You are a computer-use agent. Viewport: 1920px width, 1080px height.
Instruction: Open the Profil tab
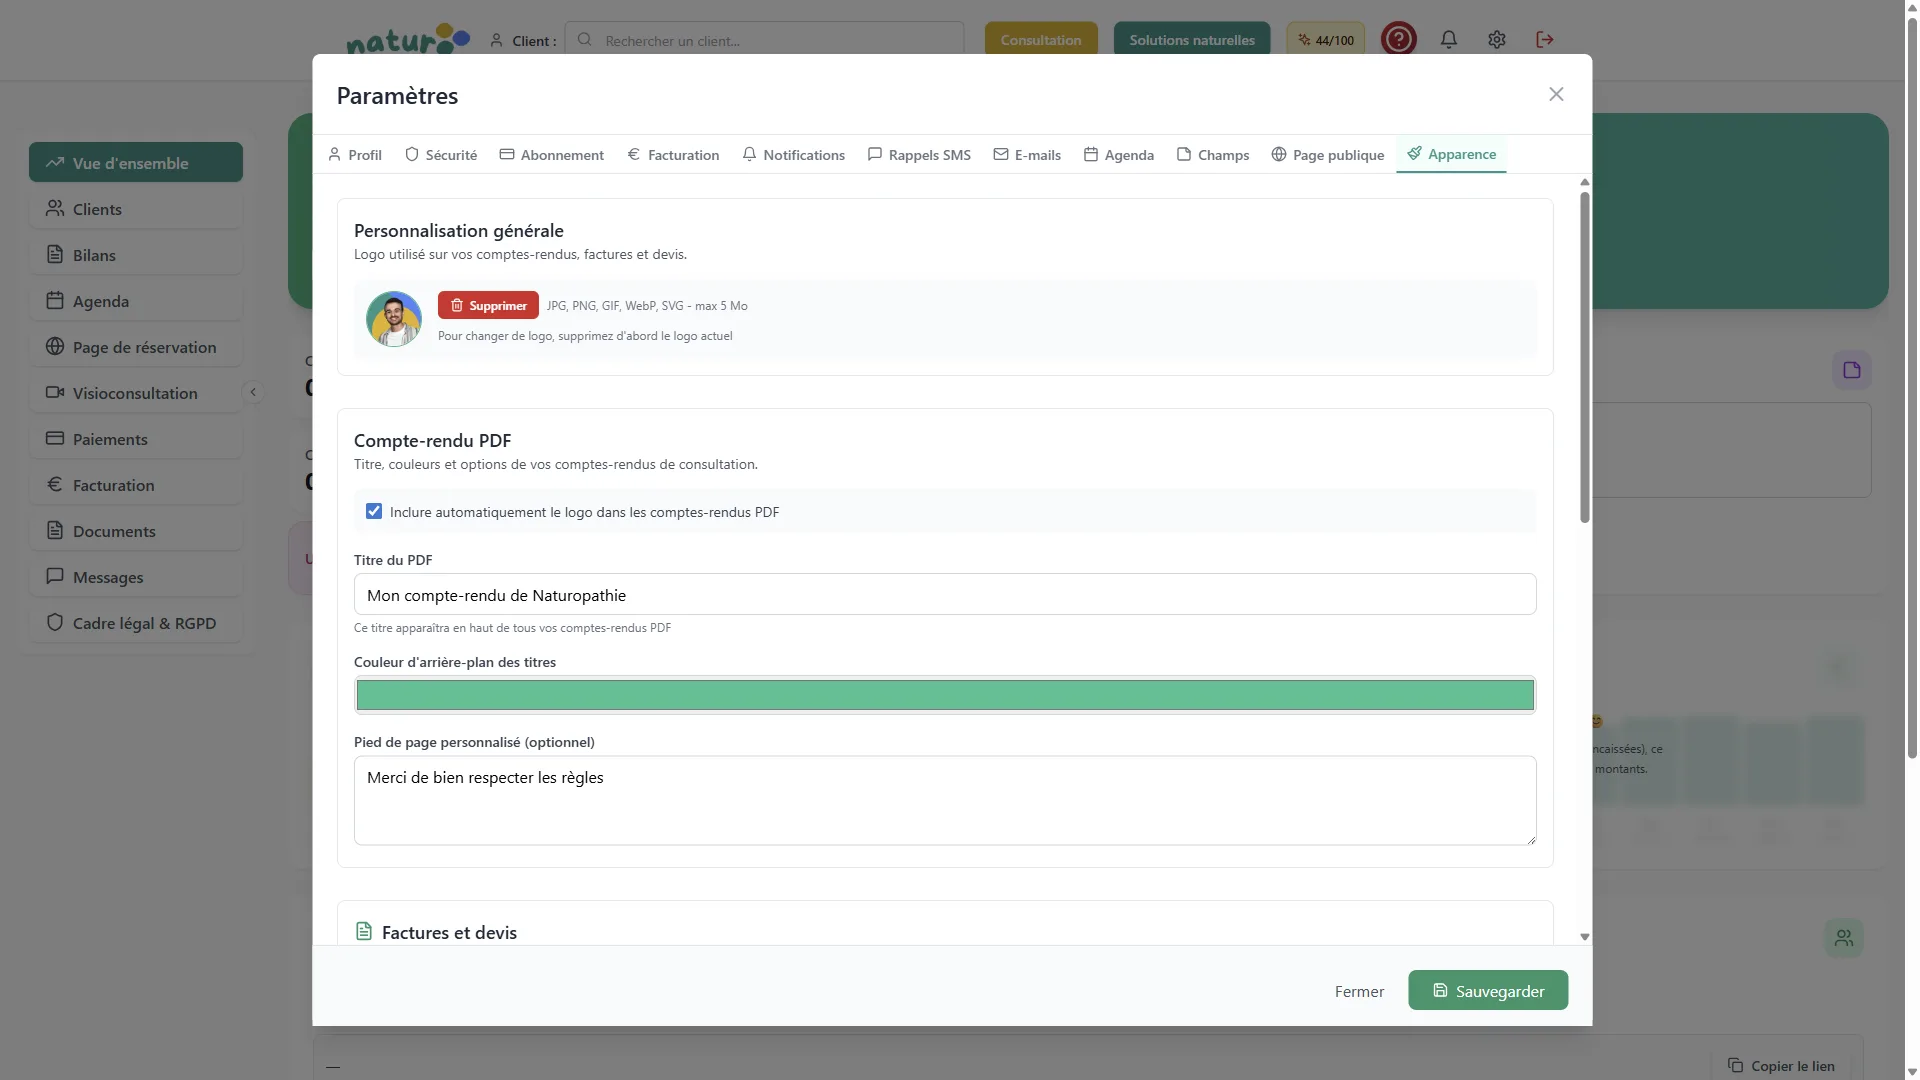355,155
